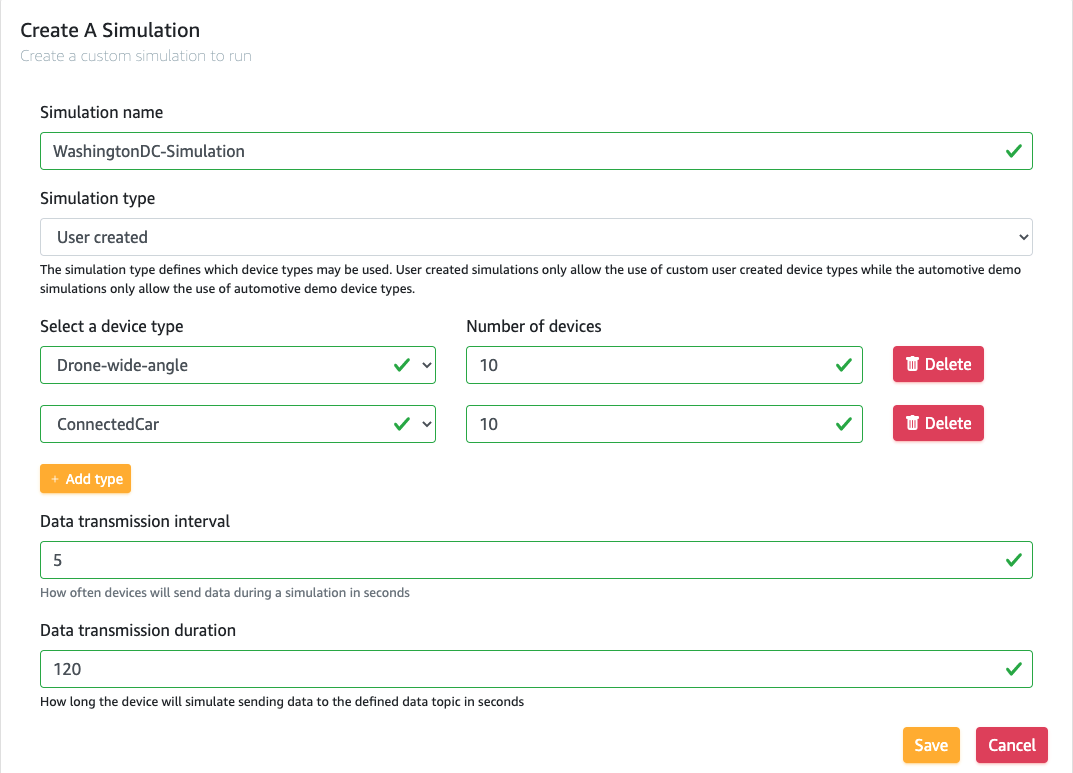The height and width of the screenshot is (773, 1073).
Task: Click the checkmark in ConnectedCar device count field
Action: 842,423
